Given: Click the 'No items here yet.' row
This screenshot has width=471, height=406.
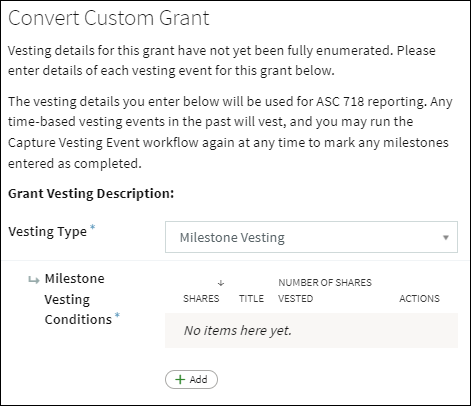Looking at the screenshot, I should coord(311,330).
